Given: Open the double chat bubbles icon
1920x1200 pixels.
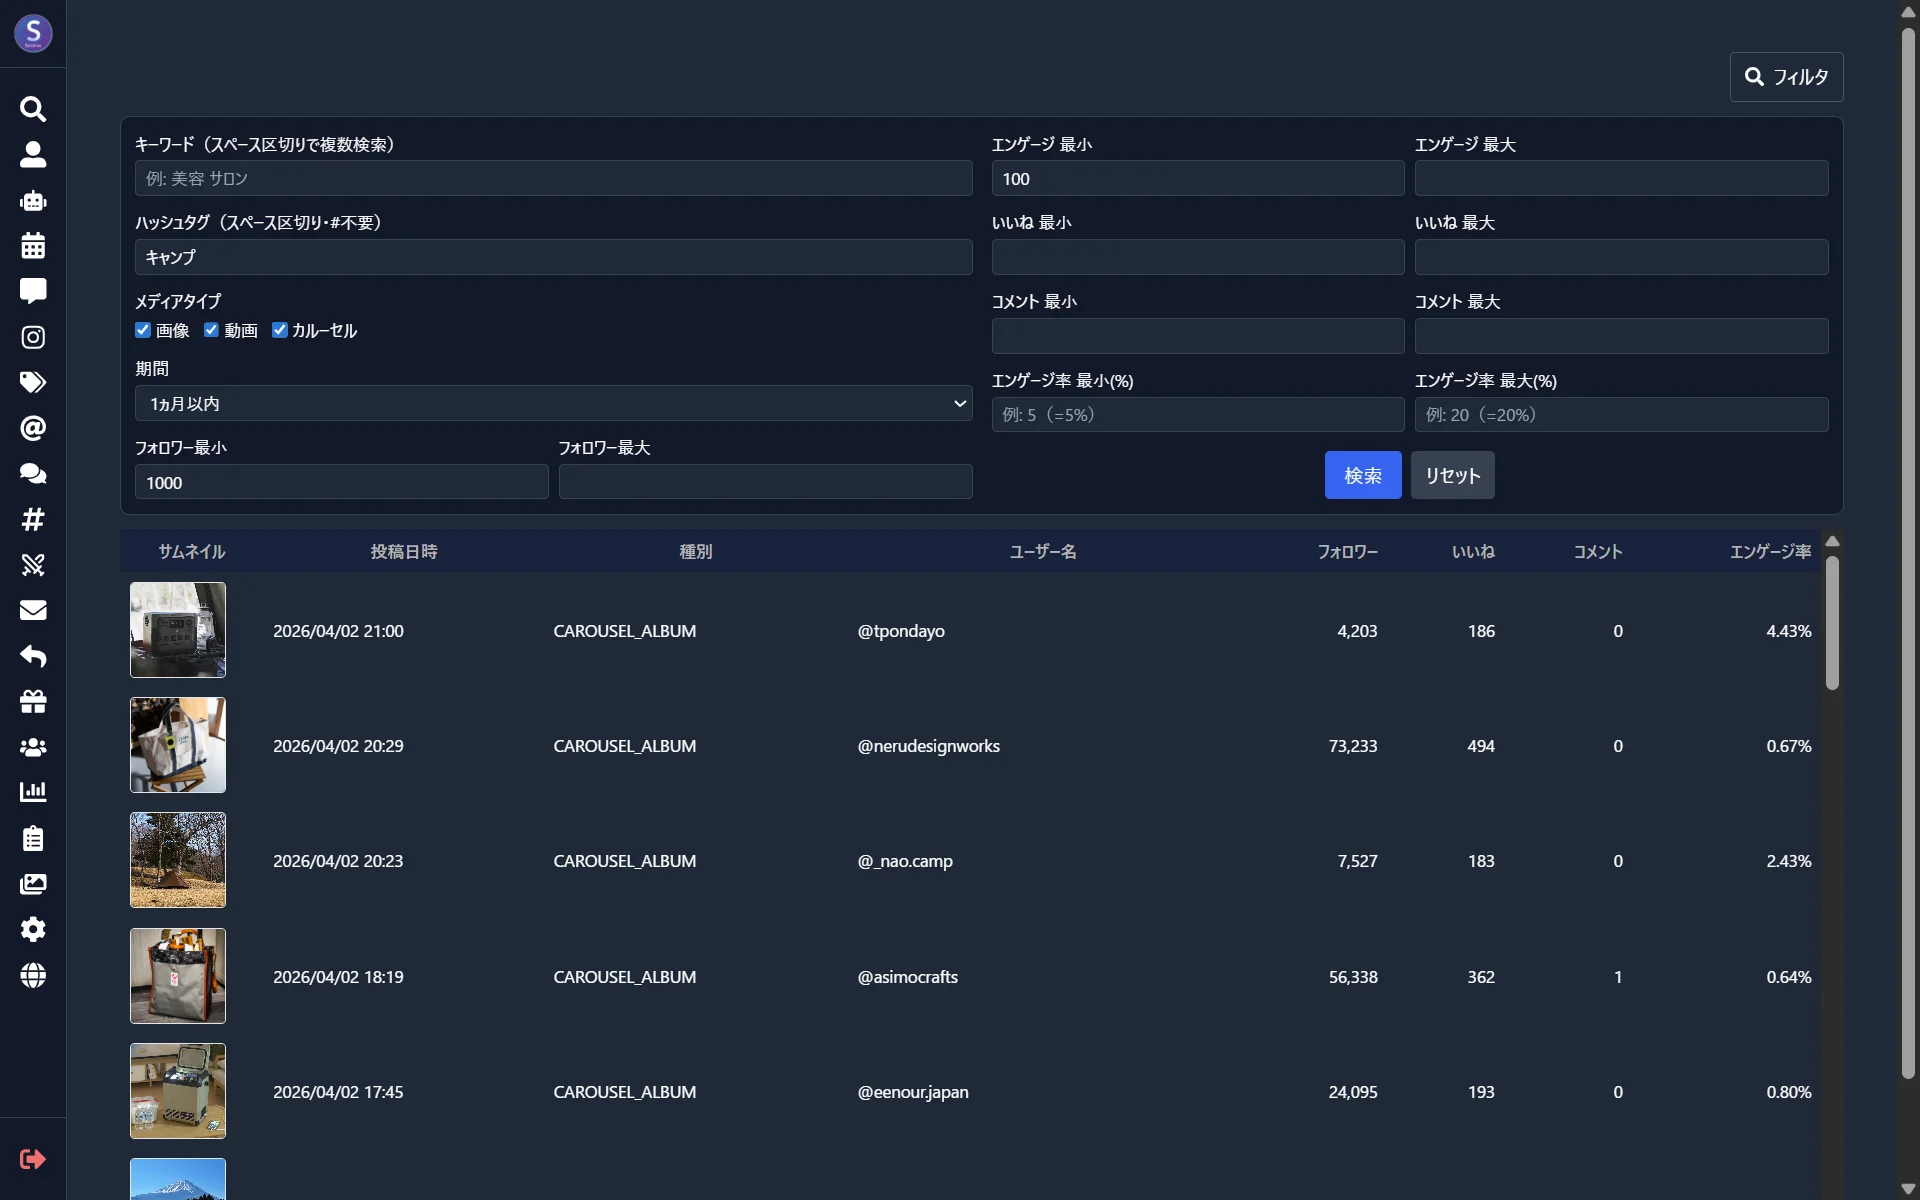Looking at the screenshot, I should pyautogui.click(x=33, y=473).
